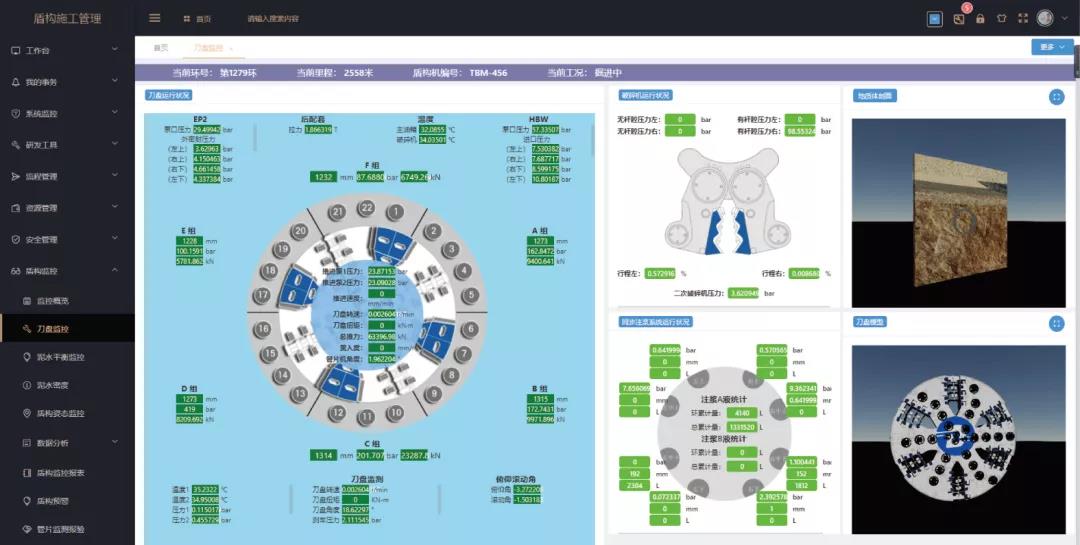This screenshot has height=545, width=1080.
Task: Open the theme shirt icon
Action: click(1001, 19)
